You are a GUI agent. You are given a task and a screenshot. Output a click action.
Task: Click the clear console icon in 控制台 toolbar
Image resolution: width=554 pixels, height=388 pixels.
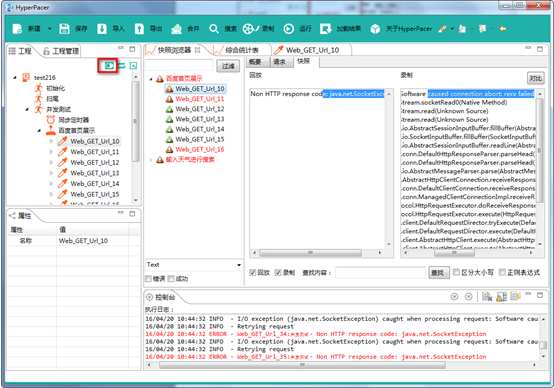click(487, 296)
